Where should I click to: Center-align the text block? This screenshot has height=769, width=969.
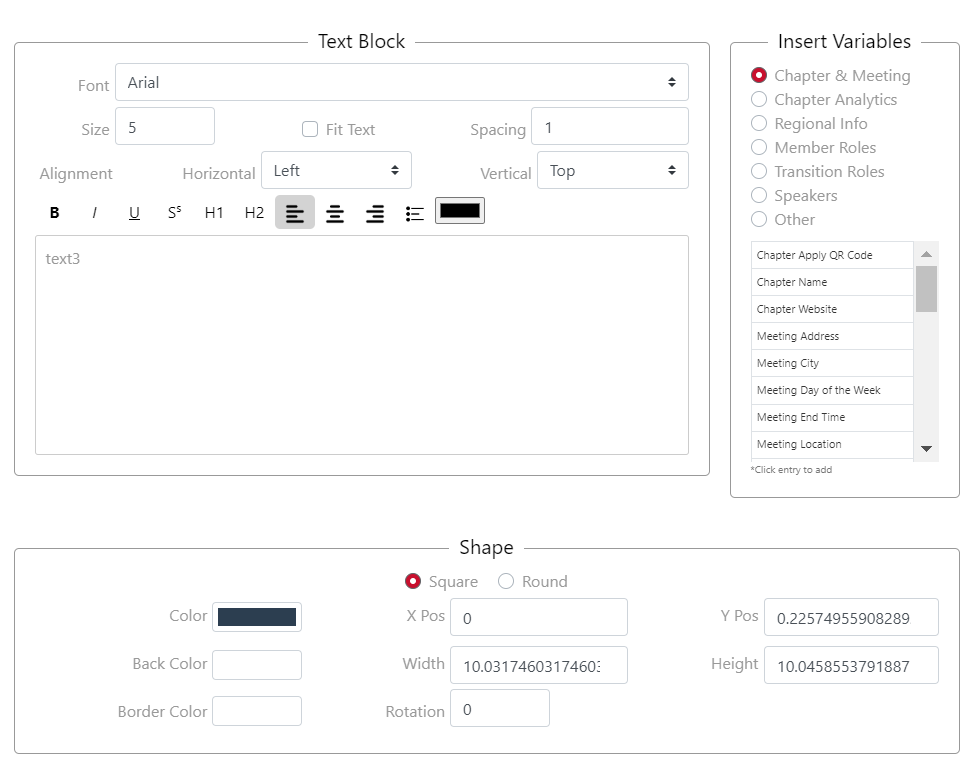click(x=335, y=213)
